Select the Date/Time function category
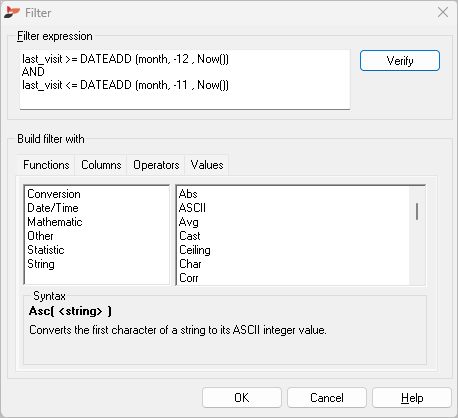The image size is (458, 418). point(53,208)
